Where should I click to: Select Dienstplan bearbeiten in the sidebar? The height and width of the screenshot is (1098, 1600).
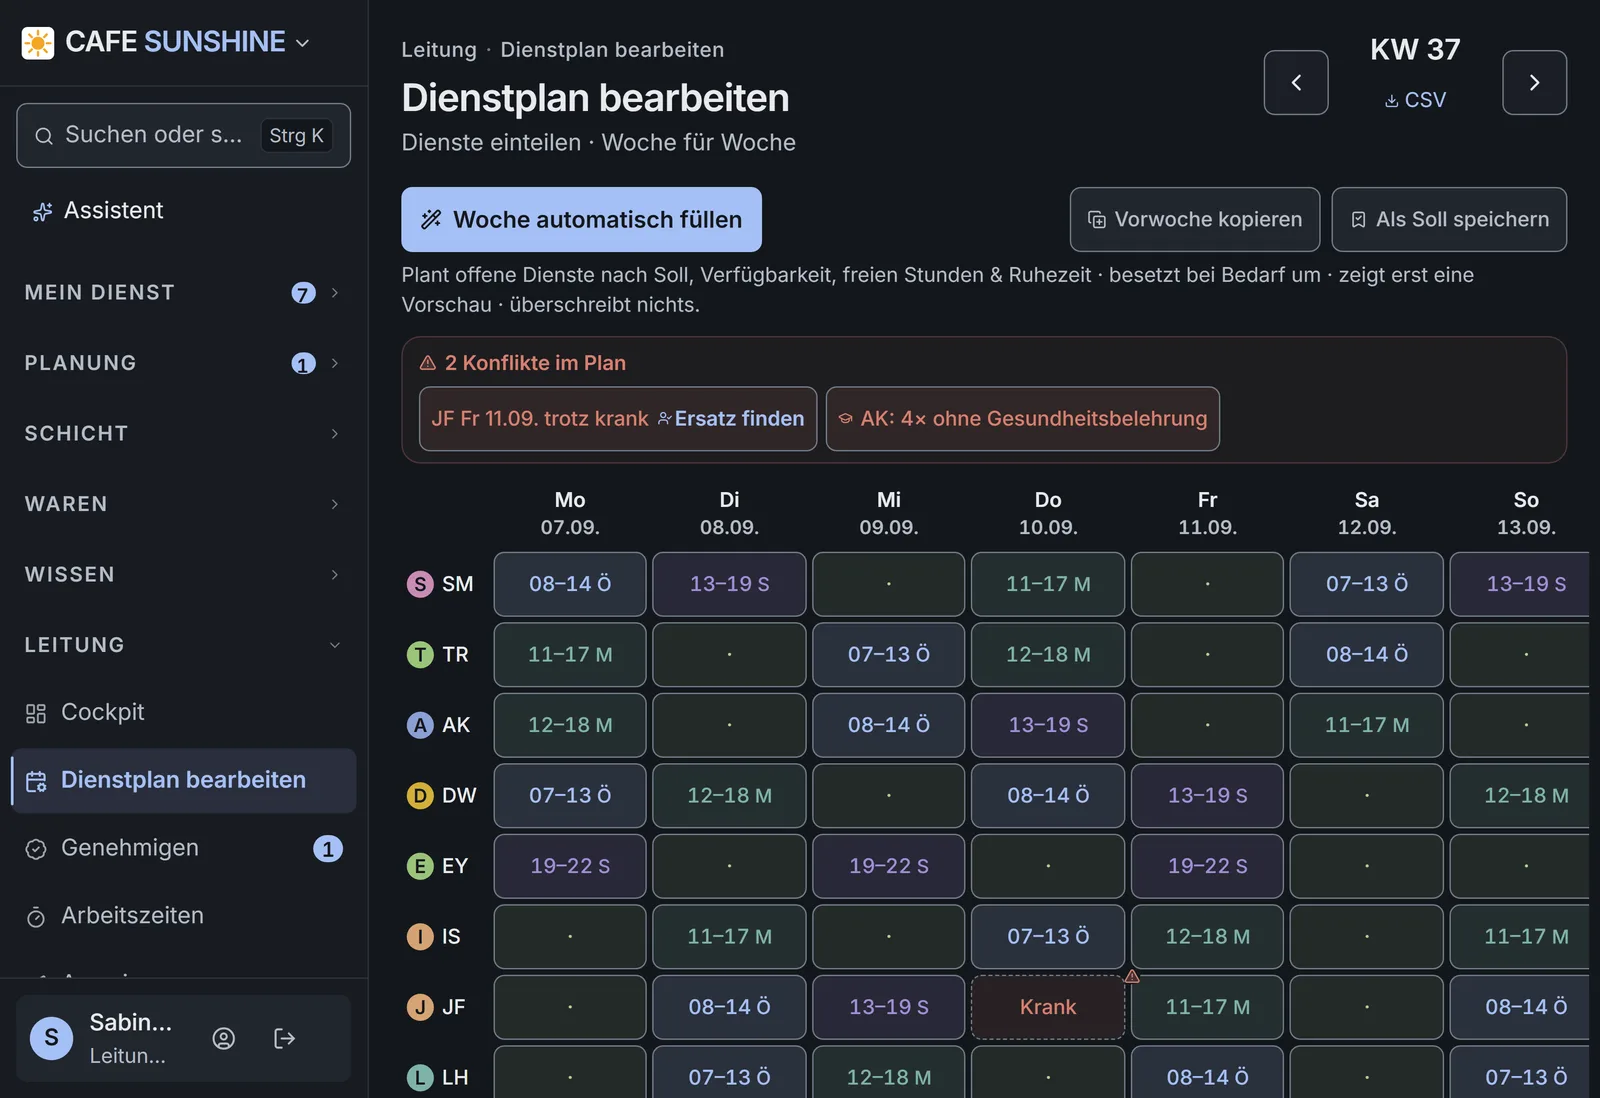click(183, 780)
